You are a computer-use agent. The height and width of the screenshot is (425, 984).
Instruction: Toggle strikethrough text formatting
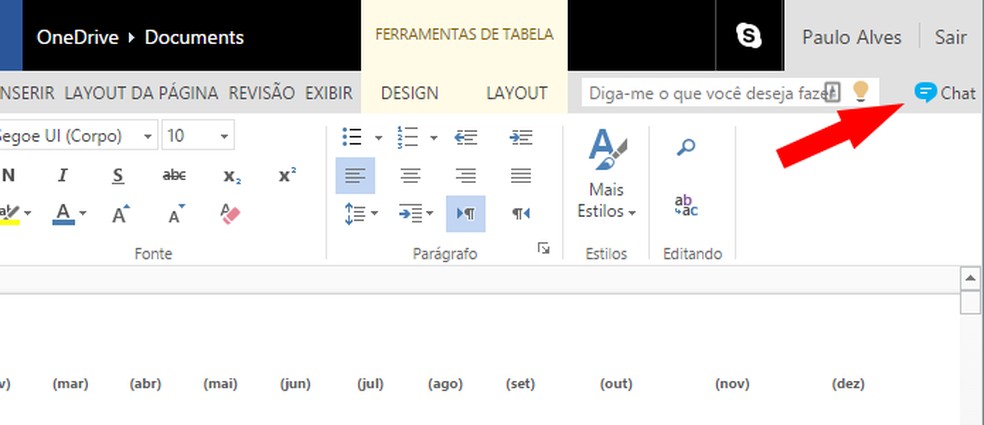pos(174,176)
